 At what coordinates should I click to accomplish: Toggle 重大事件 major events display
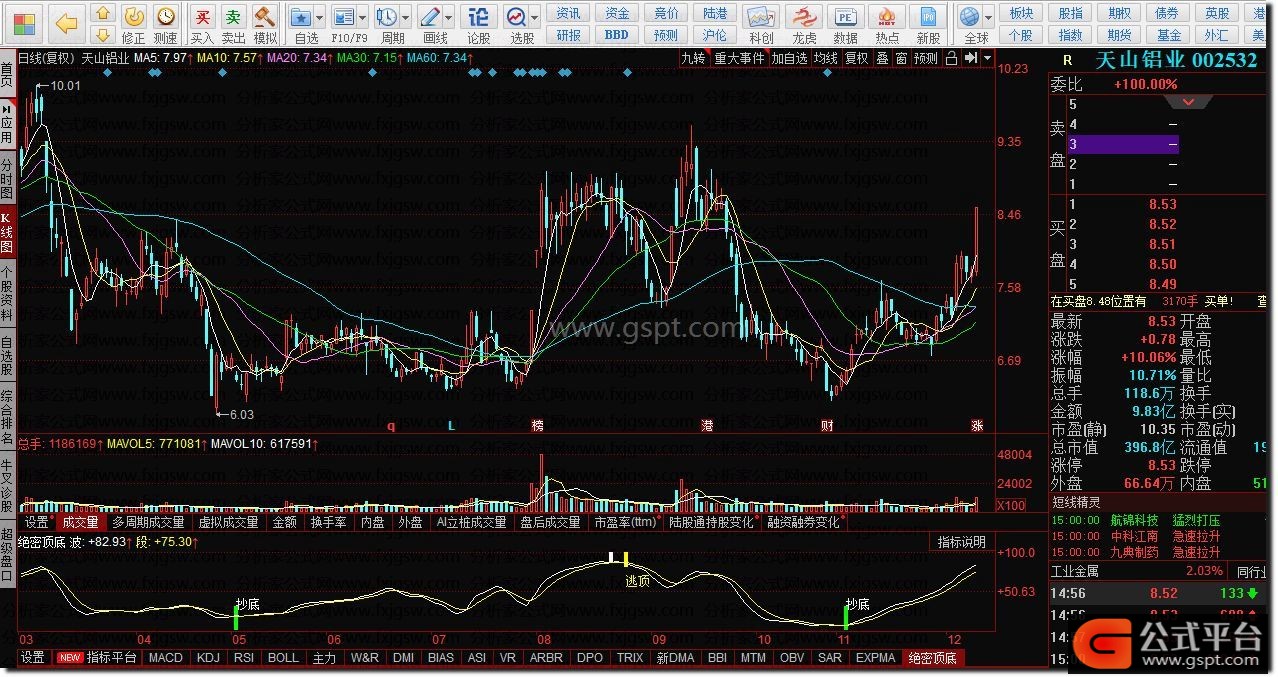point(739,58)
